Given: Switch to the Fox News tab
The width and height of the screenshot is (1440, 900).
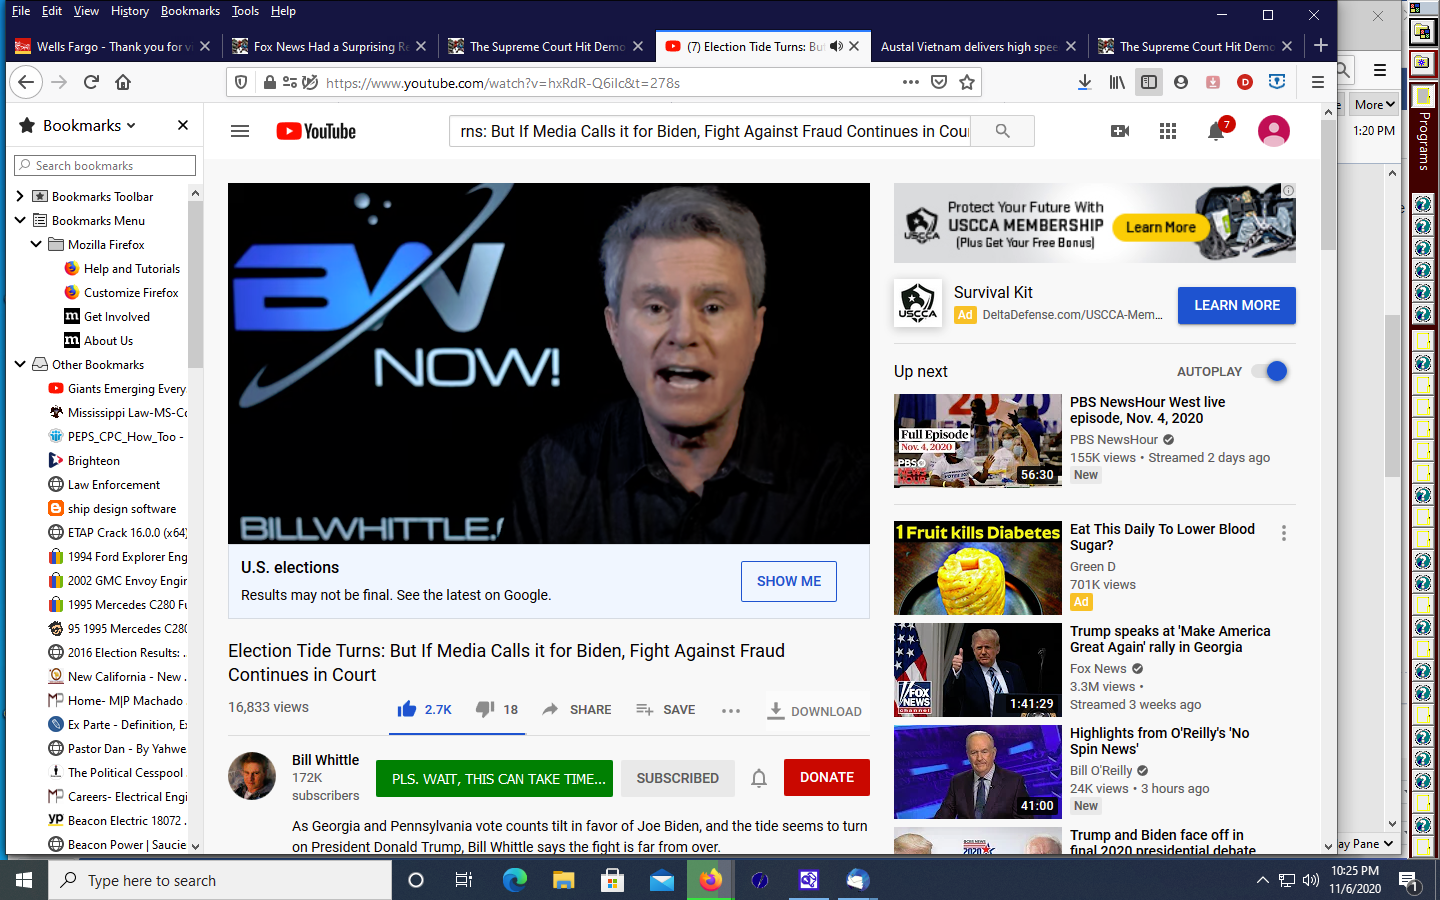Looking at the screenshot, I should [330, 46].
